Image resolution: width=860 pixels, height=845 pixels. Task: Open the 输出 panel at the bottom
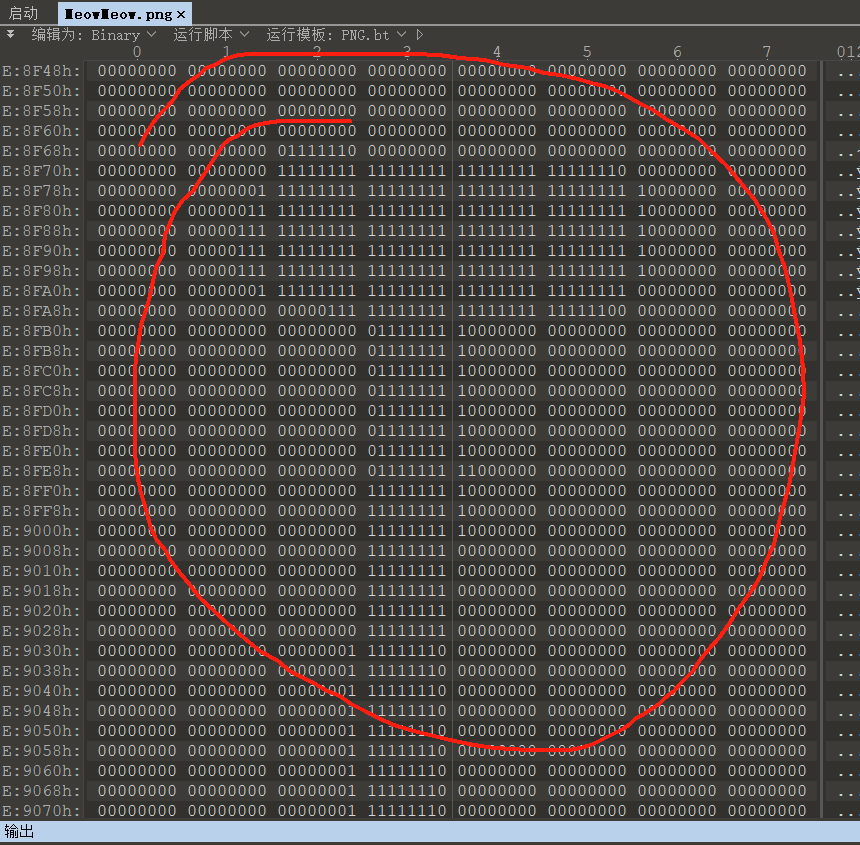19,832
